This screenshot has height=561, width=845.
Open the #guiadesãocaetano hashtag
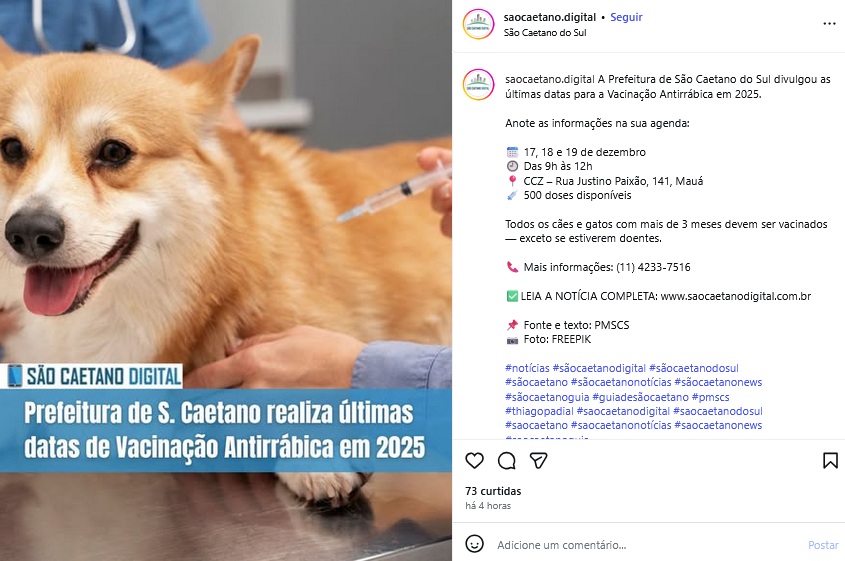(x=640, y=397)
